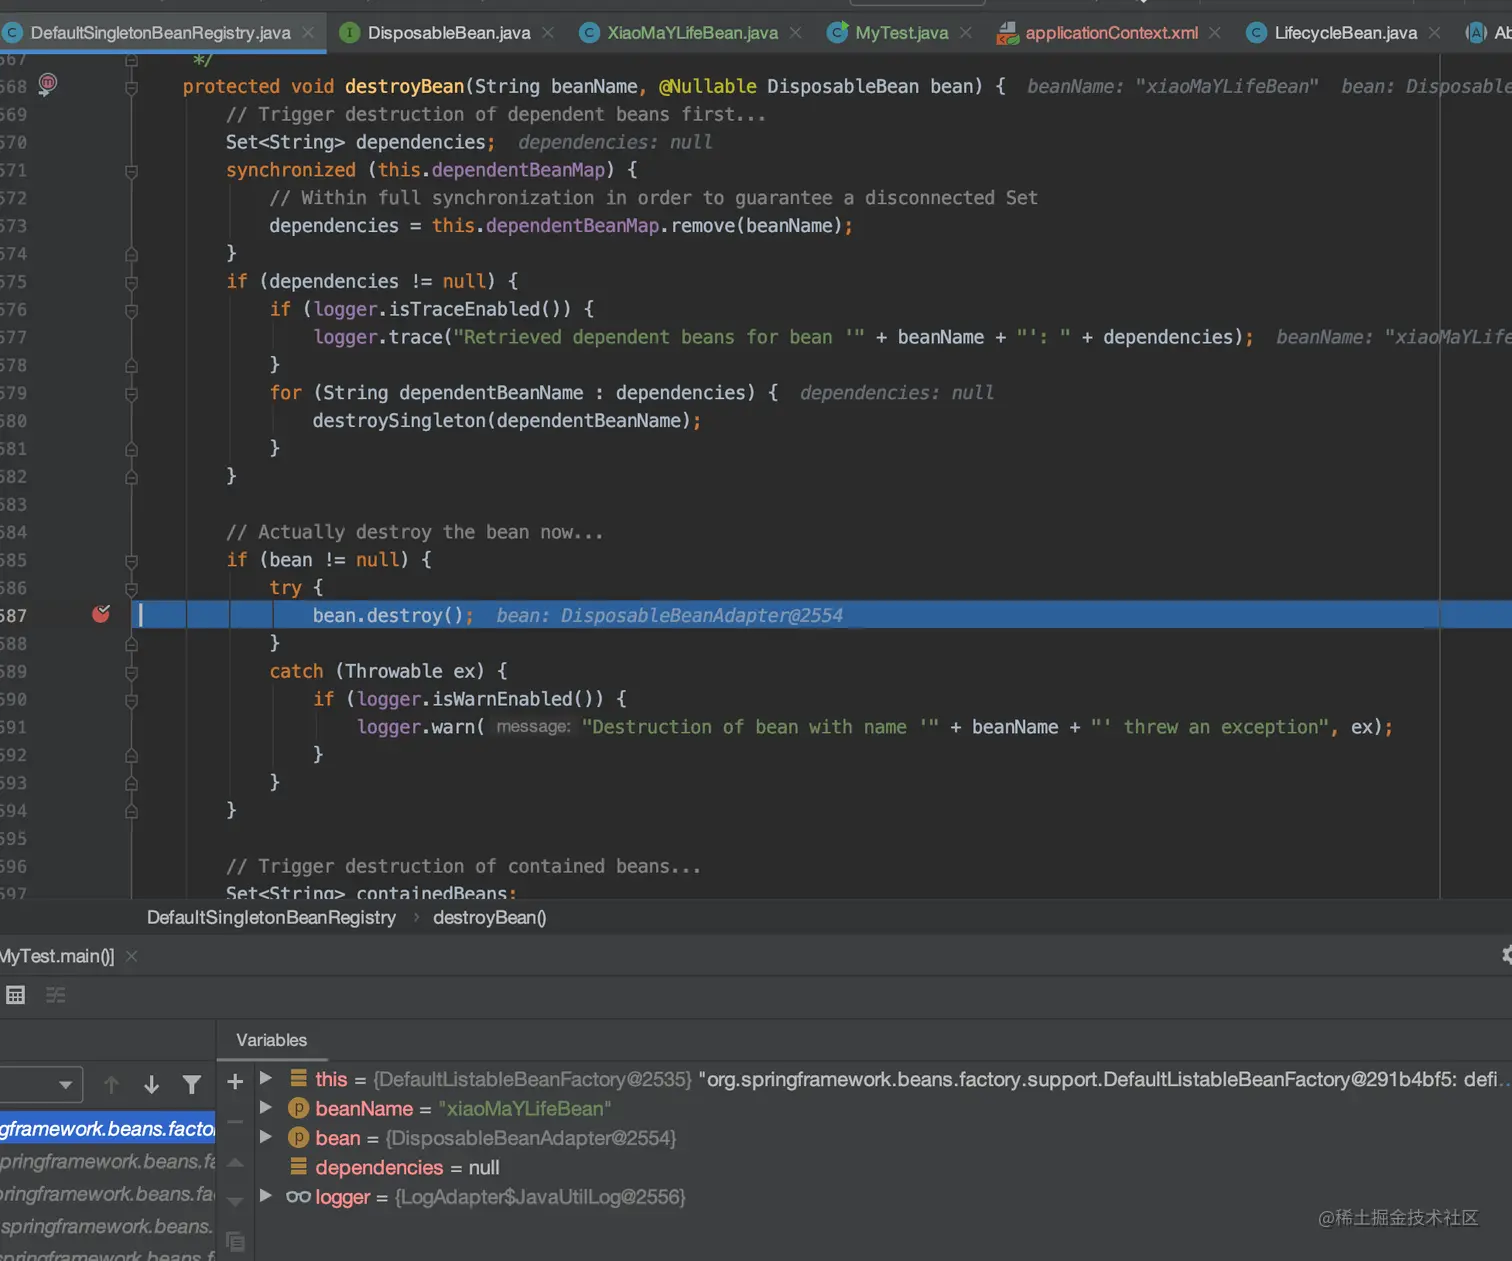Fold the if (logger.isTraceEnabled()) block
This screenshot has width=1512, height=1261.
131,310
